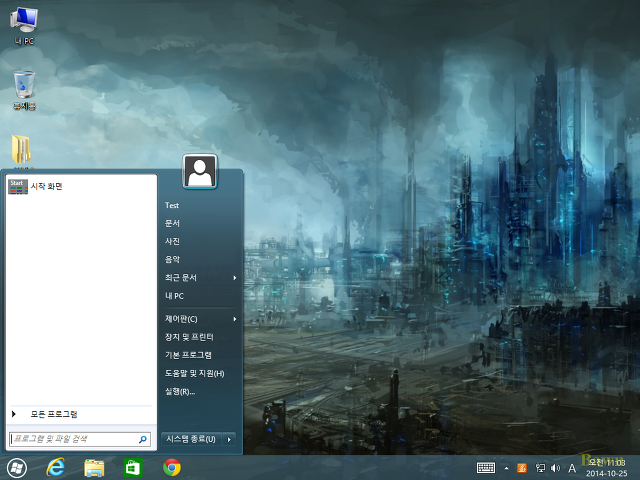Open 도움말 및 지원(H)
This screenshot has height=480, width=640.
(x=195, y=373)
